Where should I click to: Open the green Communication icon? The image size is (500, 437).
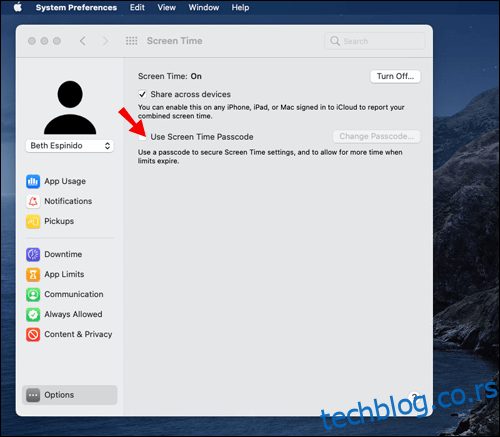tap(33, 294)
